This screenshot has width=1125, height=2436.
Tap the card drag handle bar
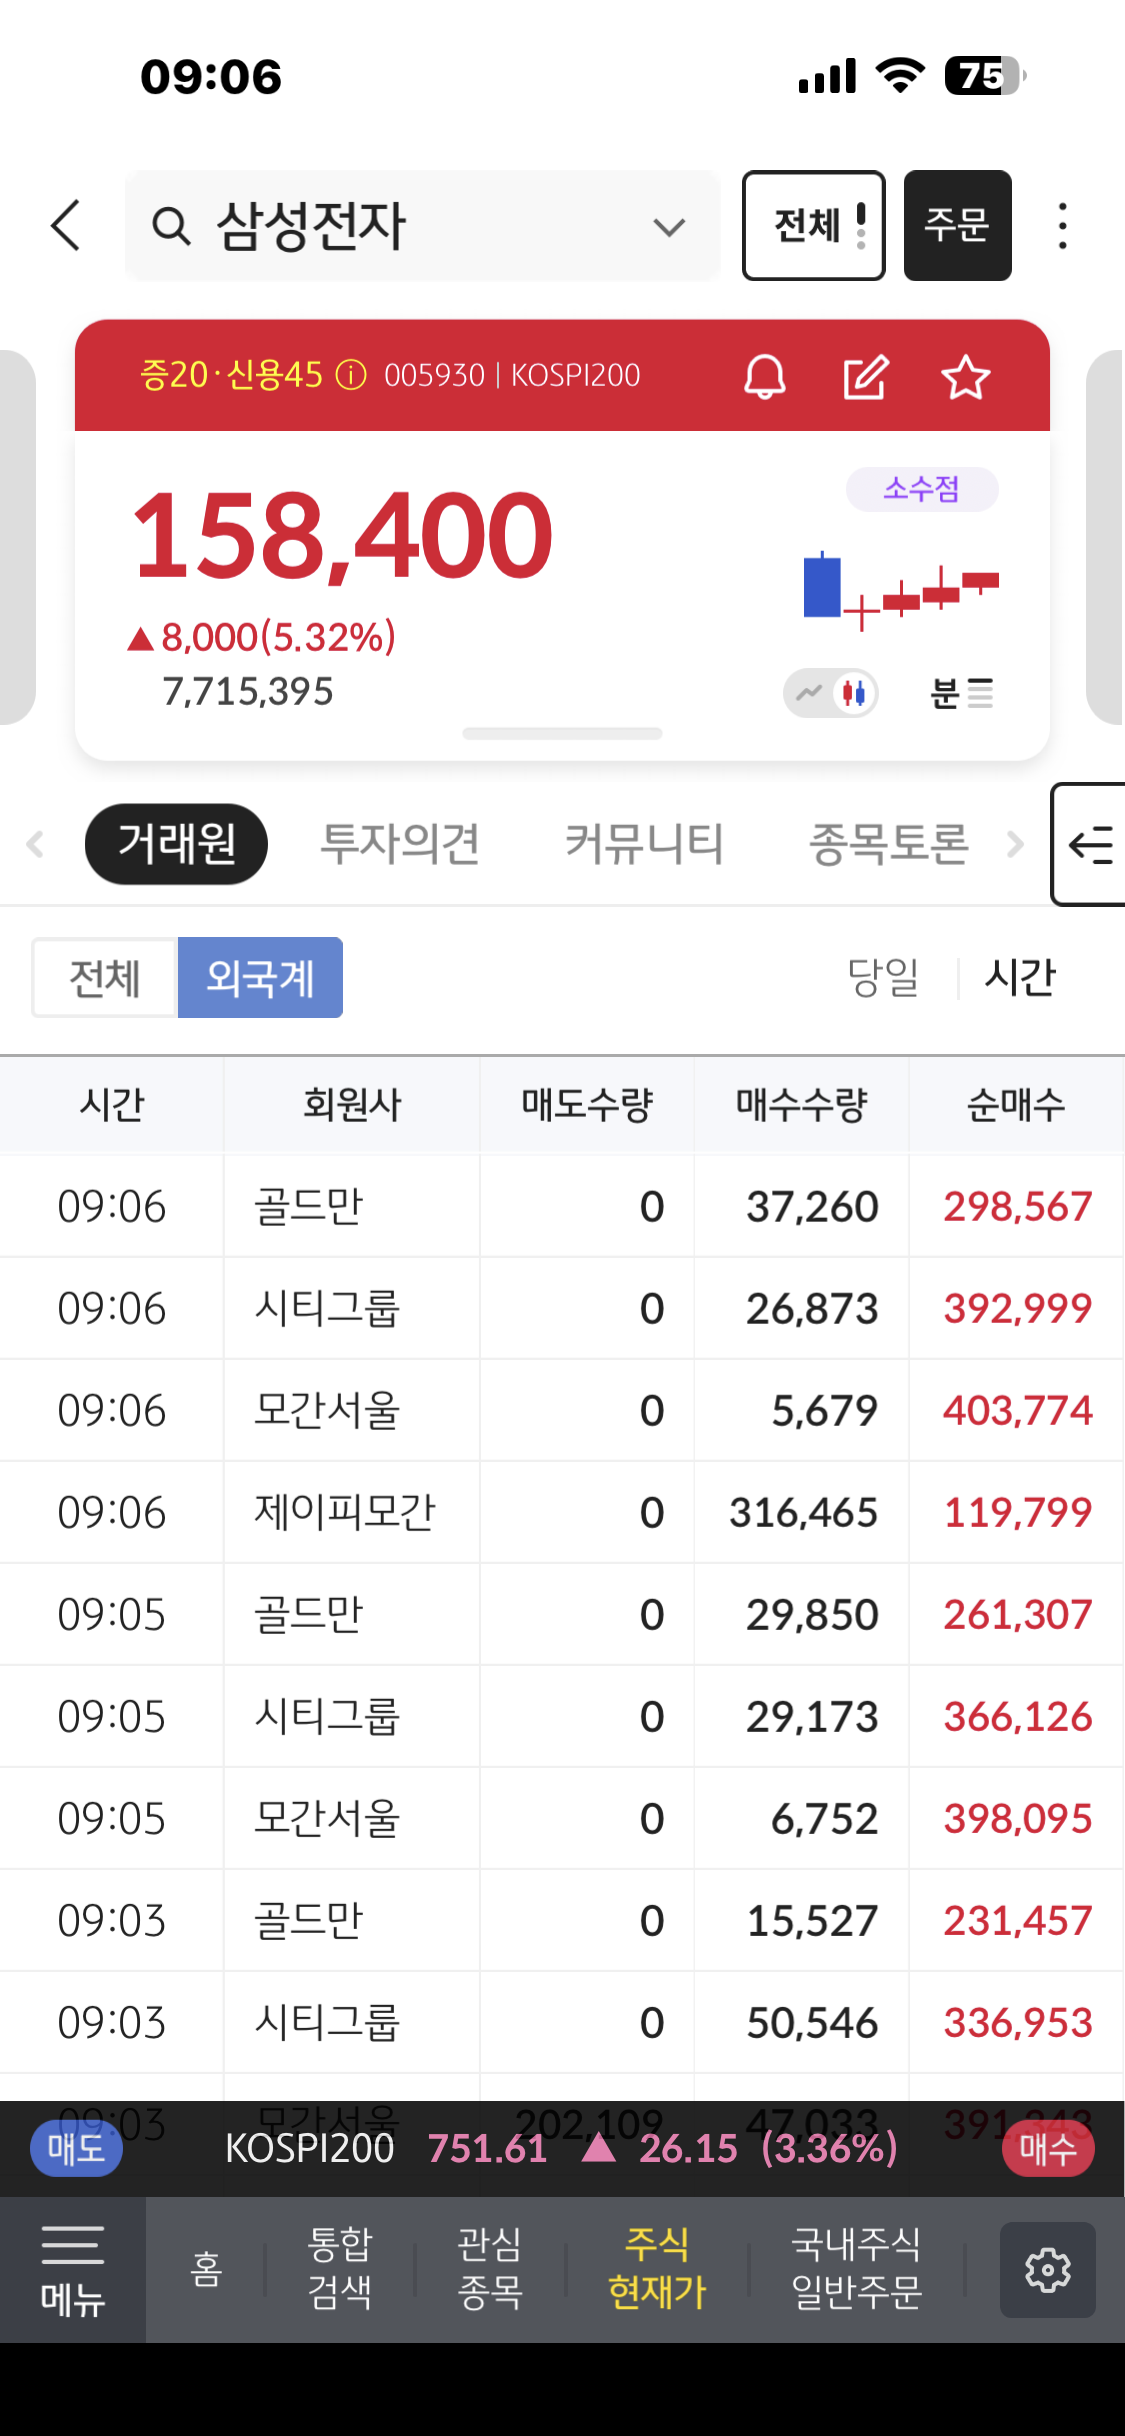562,734
